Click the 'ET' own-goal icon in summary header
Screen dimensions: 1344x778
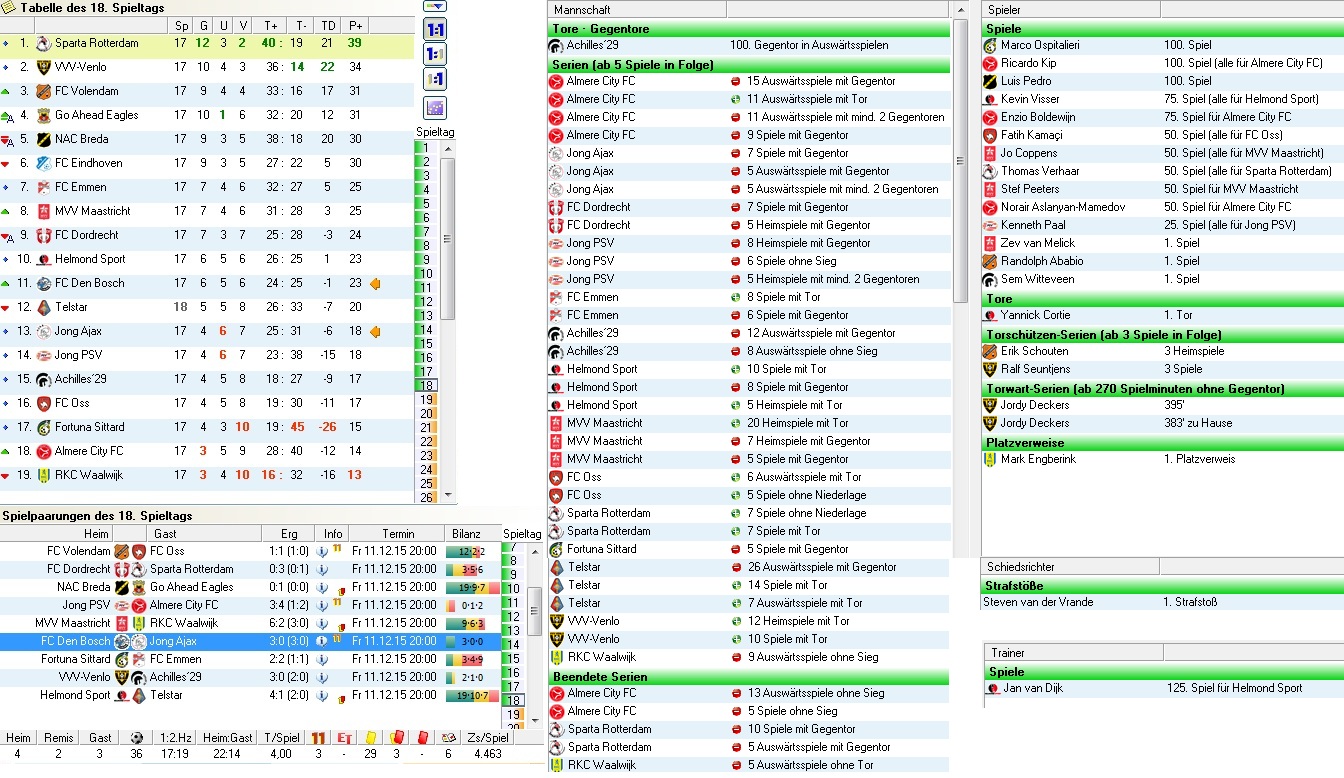pyautogui.click(x=345, y=738)
